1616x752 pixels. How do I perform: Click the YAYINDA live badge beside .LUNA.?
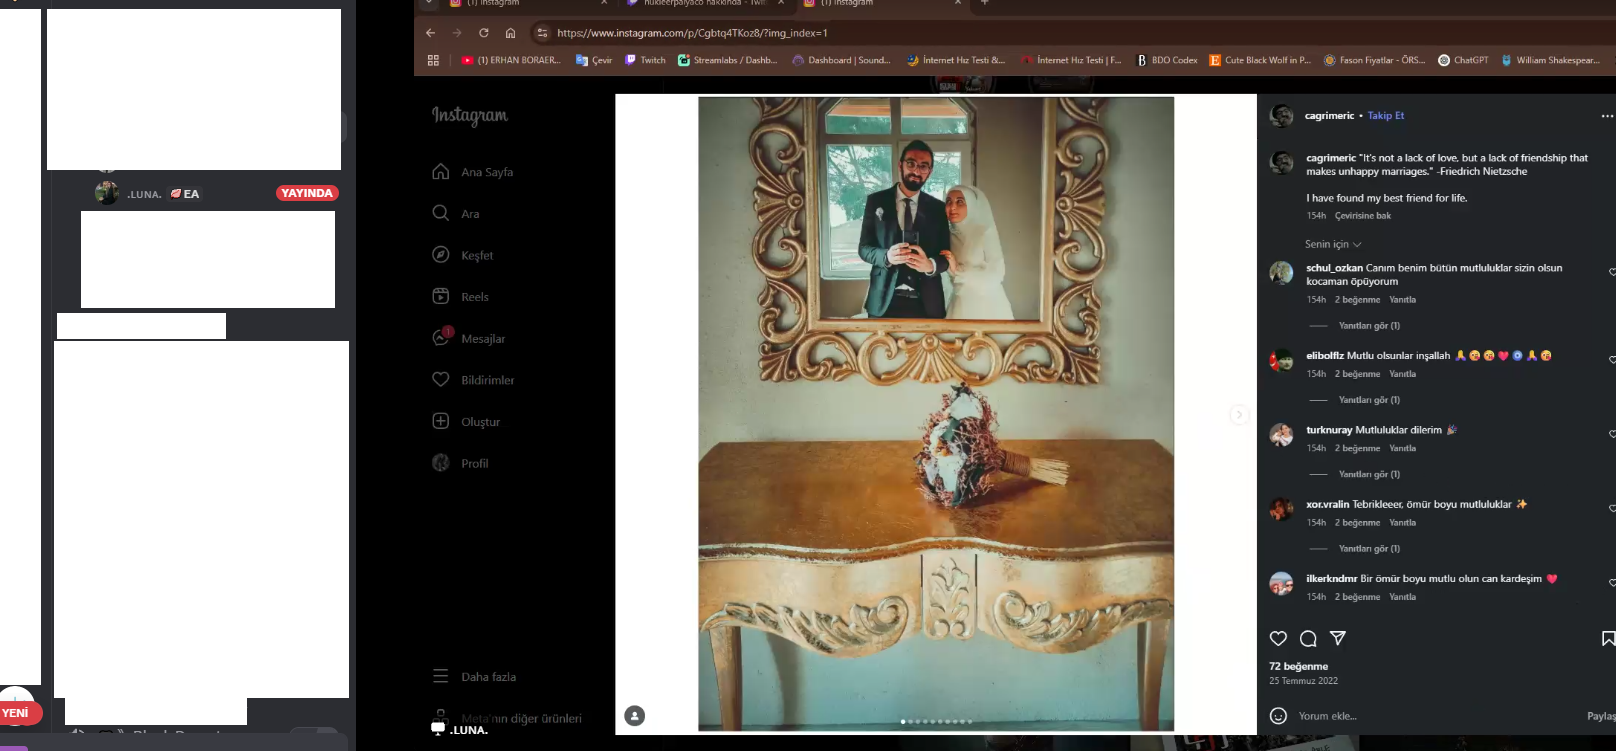click(307, 193)
